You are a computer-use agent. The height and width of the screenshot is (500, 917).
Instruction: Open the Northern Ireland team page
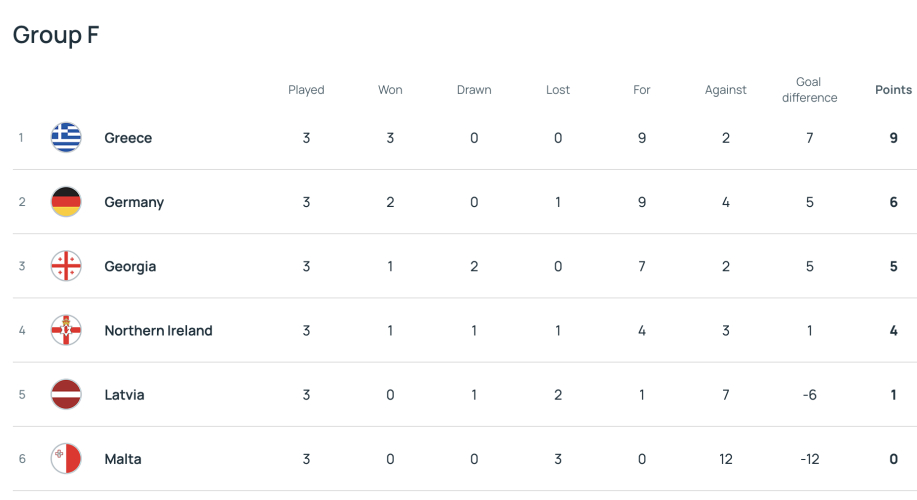point(158,331)
